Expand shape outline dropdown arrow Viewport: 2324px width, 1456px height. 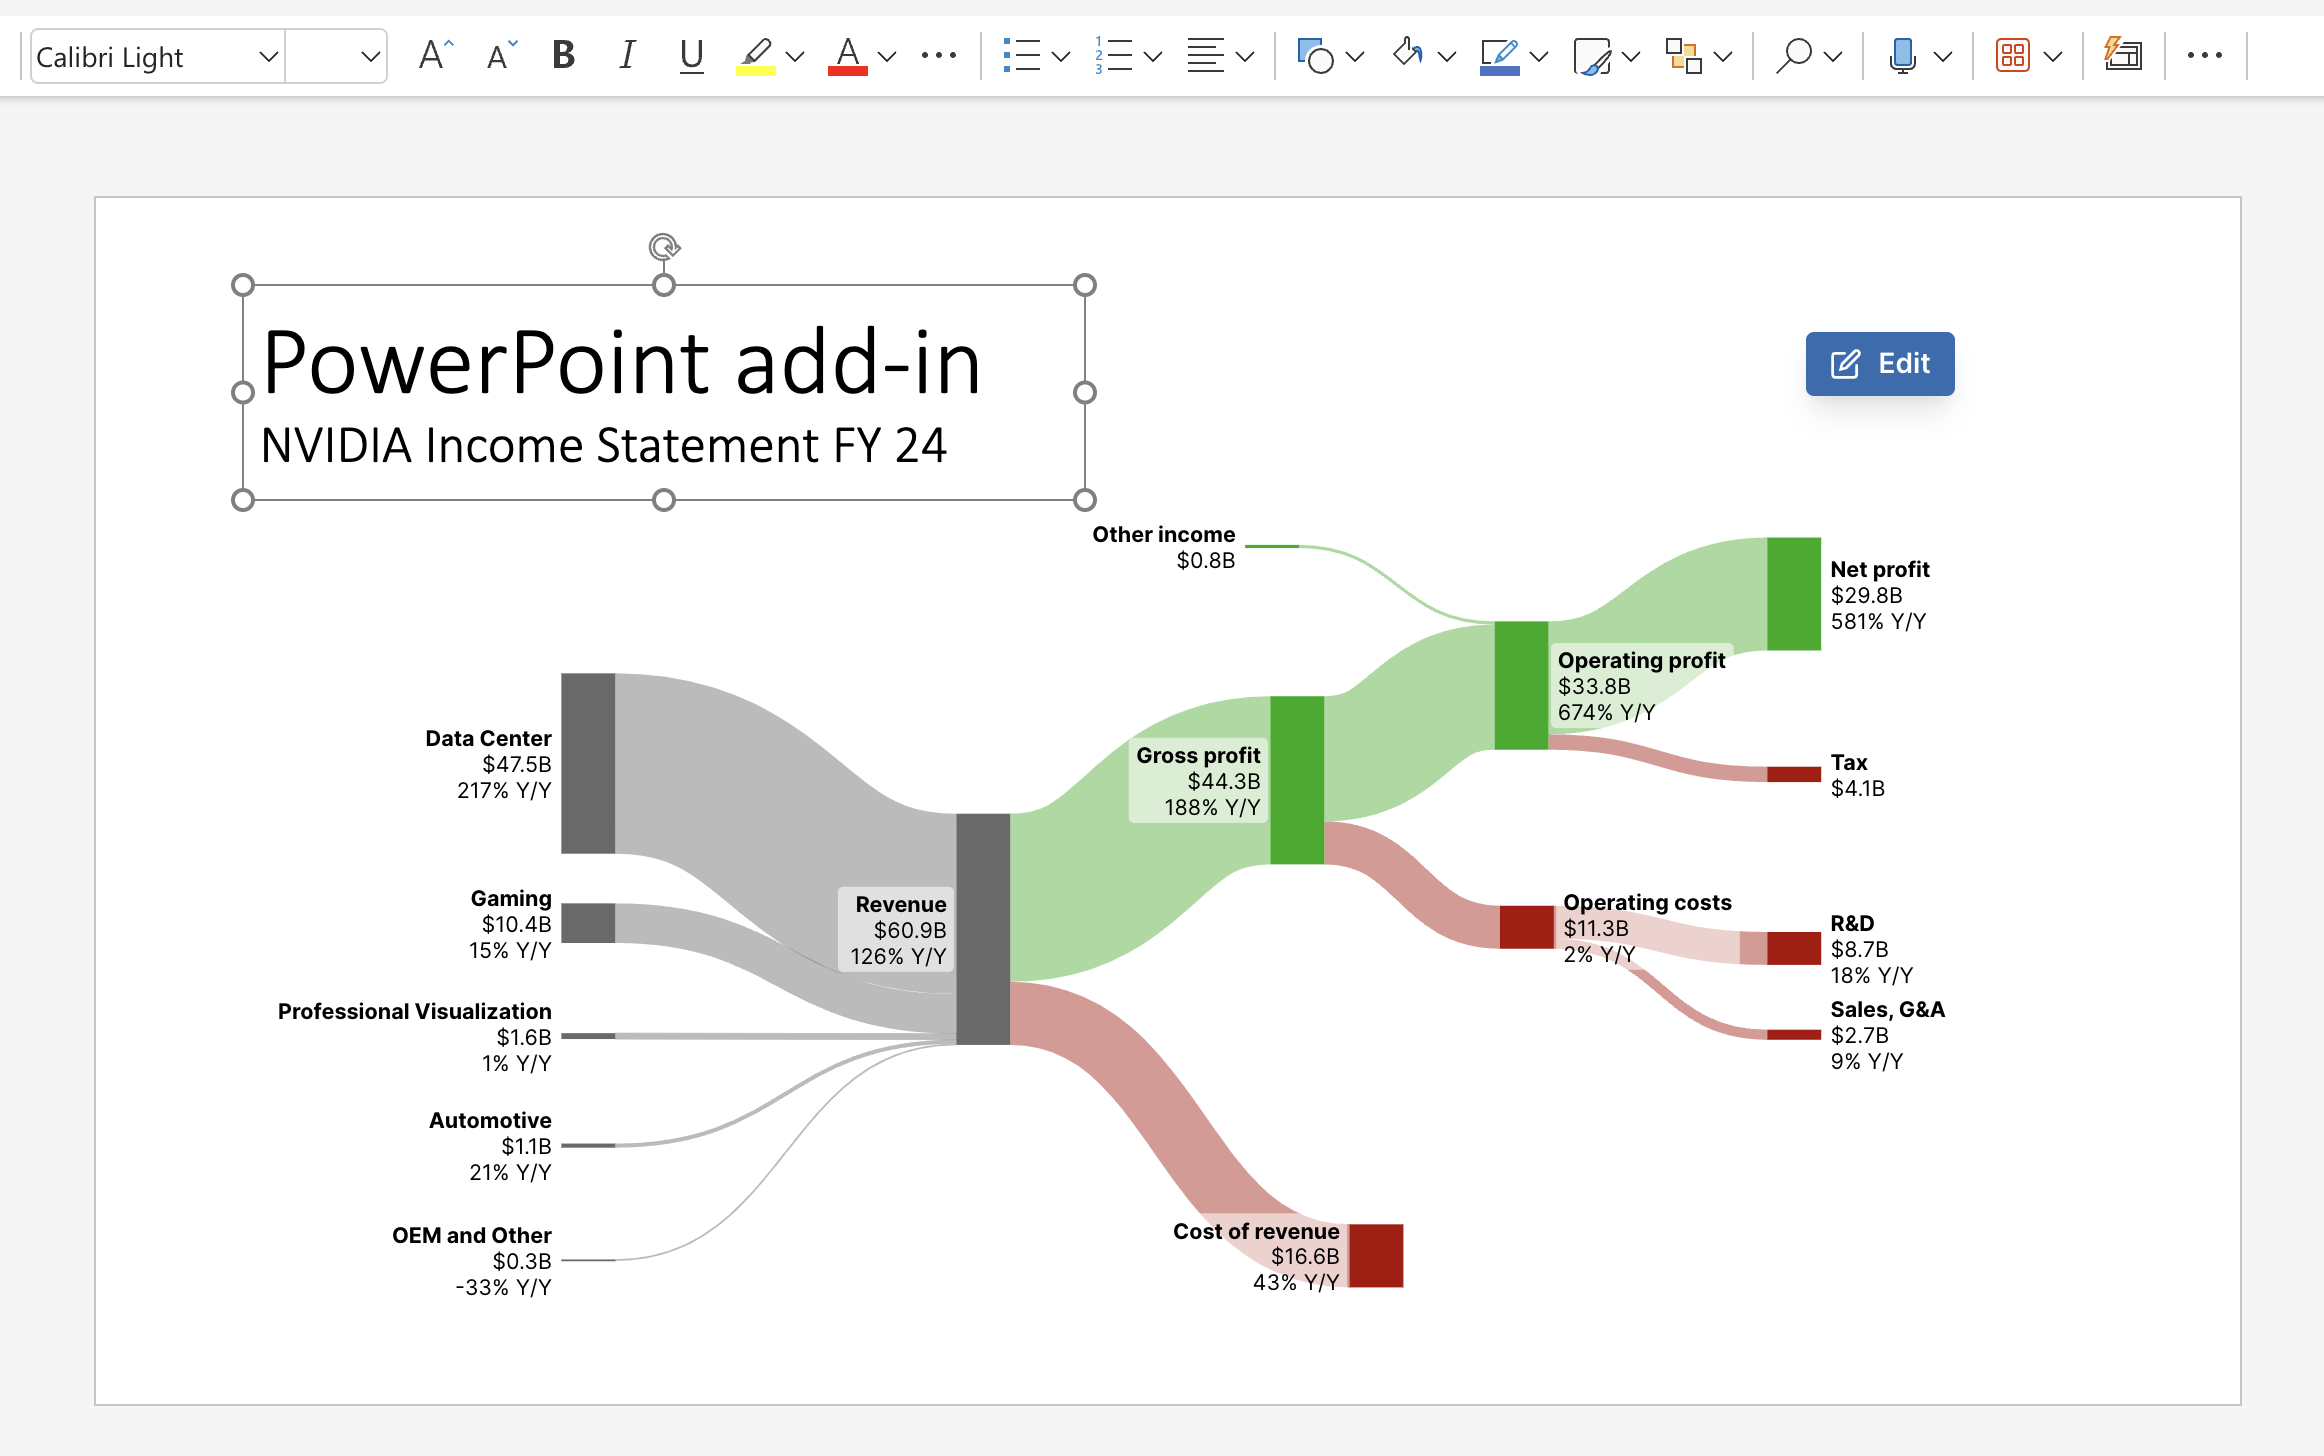pos(1540,57)
